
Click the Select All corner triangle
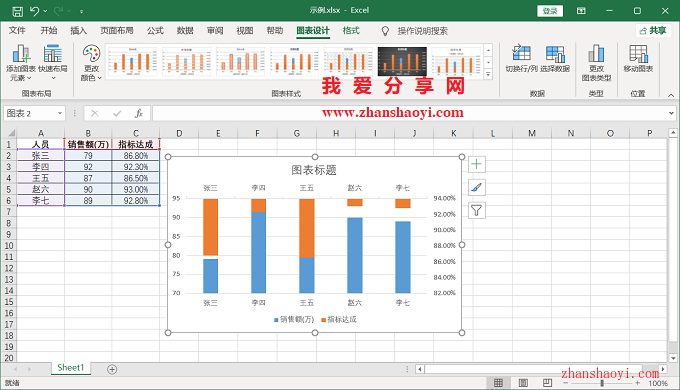(x=11, y=133)
